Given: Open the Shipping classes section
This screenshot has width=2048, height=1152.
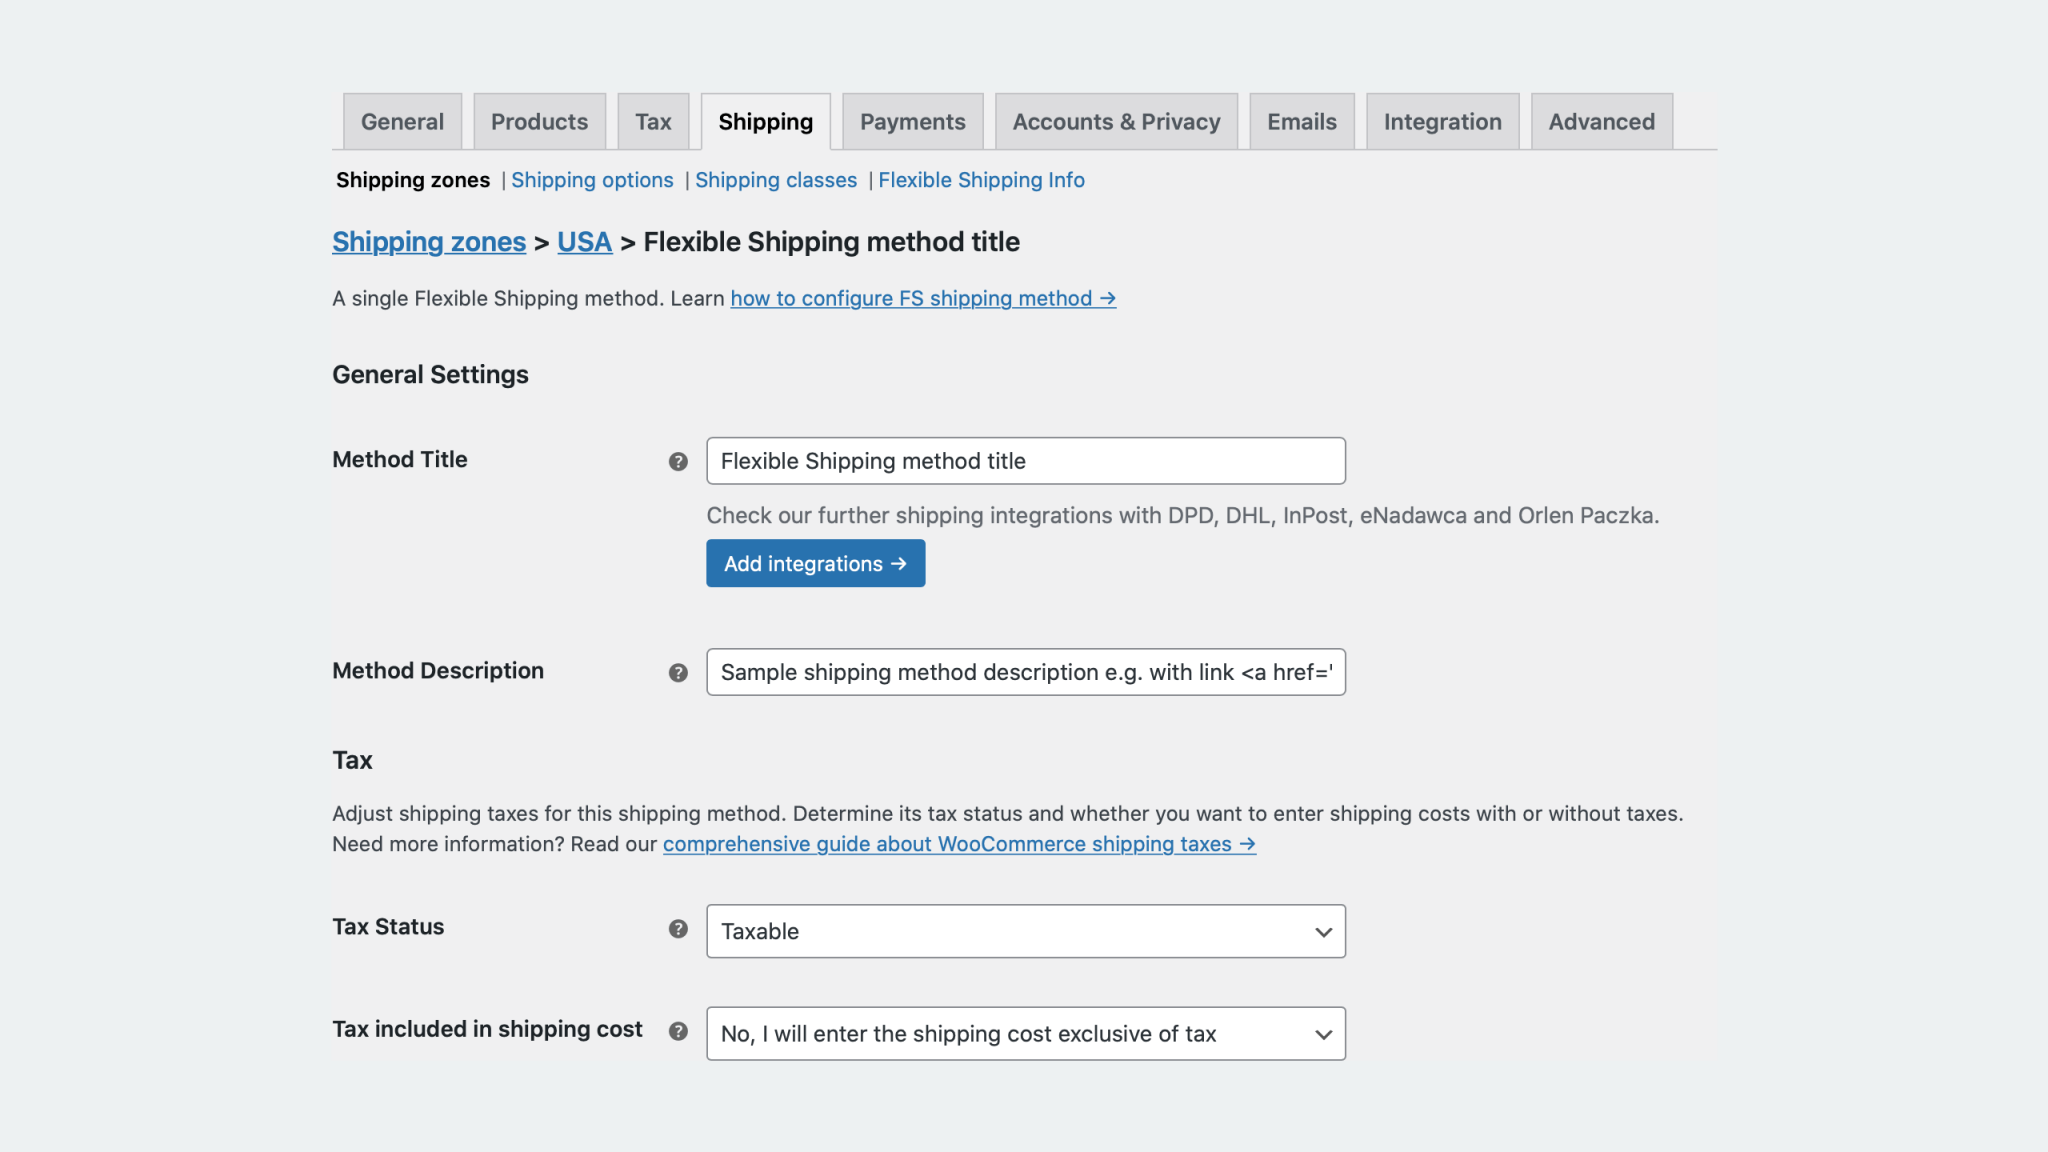Looking at the screenshot, I should (x=777, y=180).
